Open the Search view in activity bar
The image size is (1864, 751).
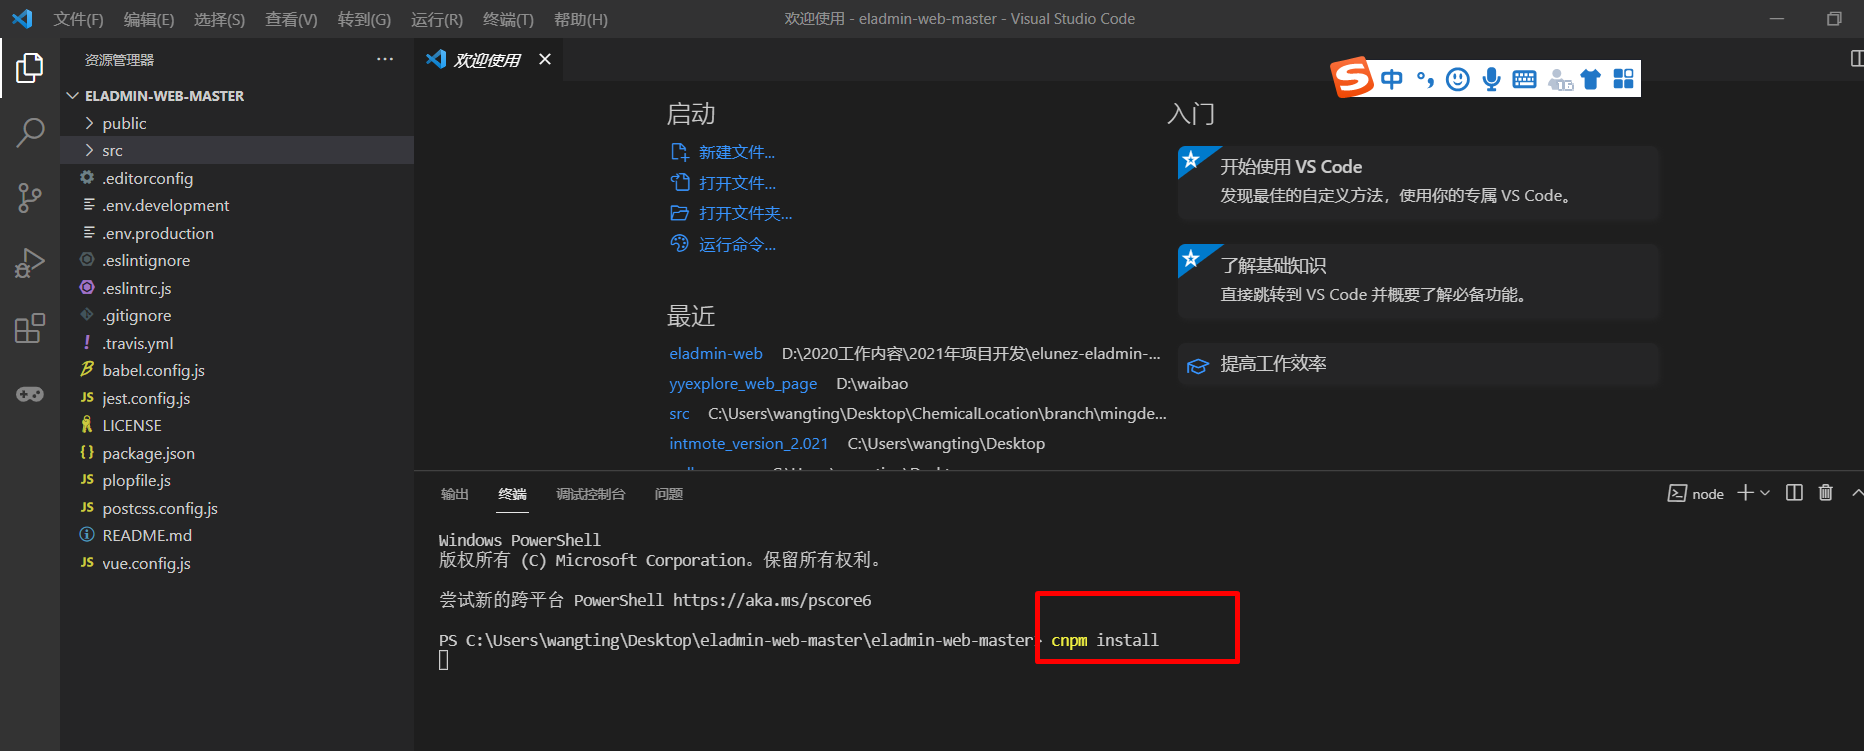[x=30, y=132]
